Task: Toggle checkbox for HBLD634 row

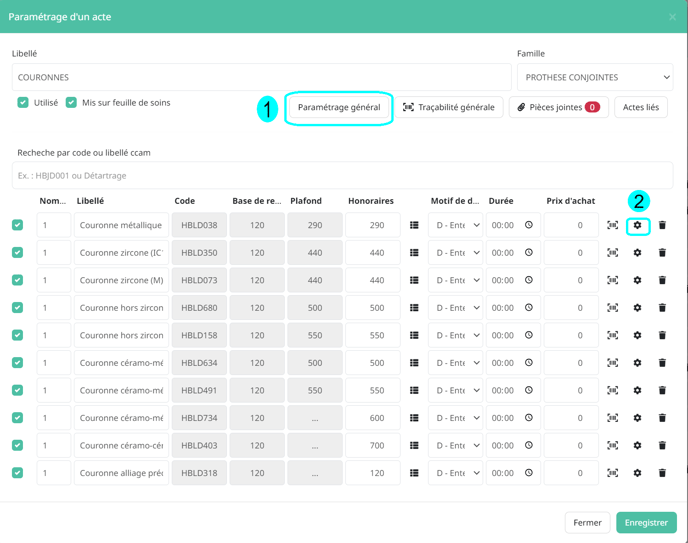Action: (18, 363)
